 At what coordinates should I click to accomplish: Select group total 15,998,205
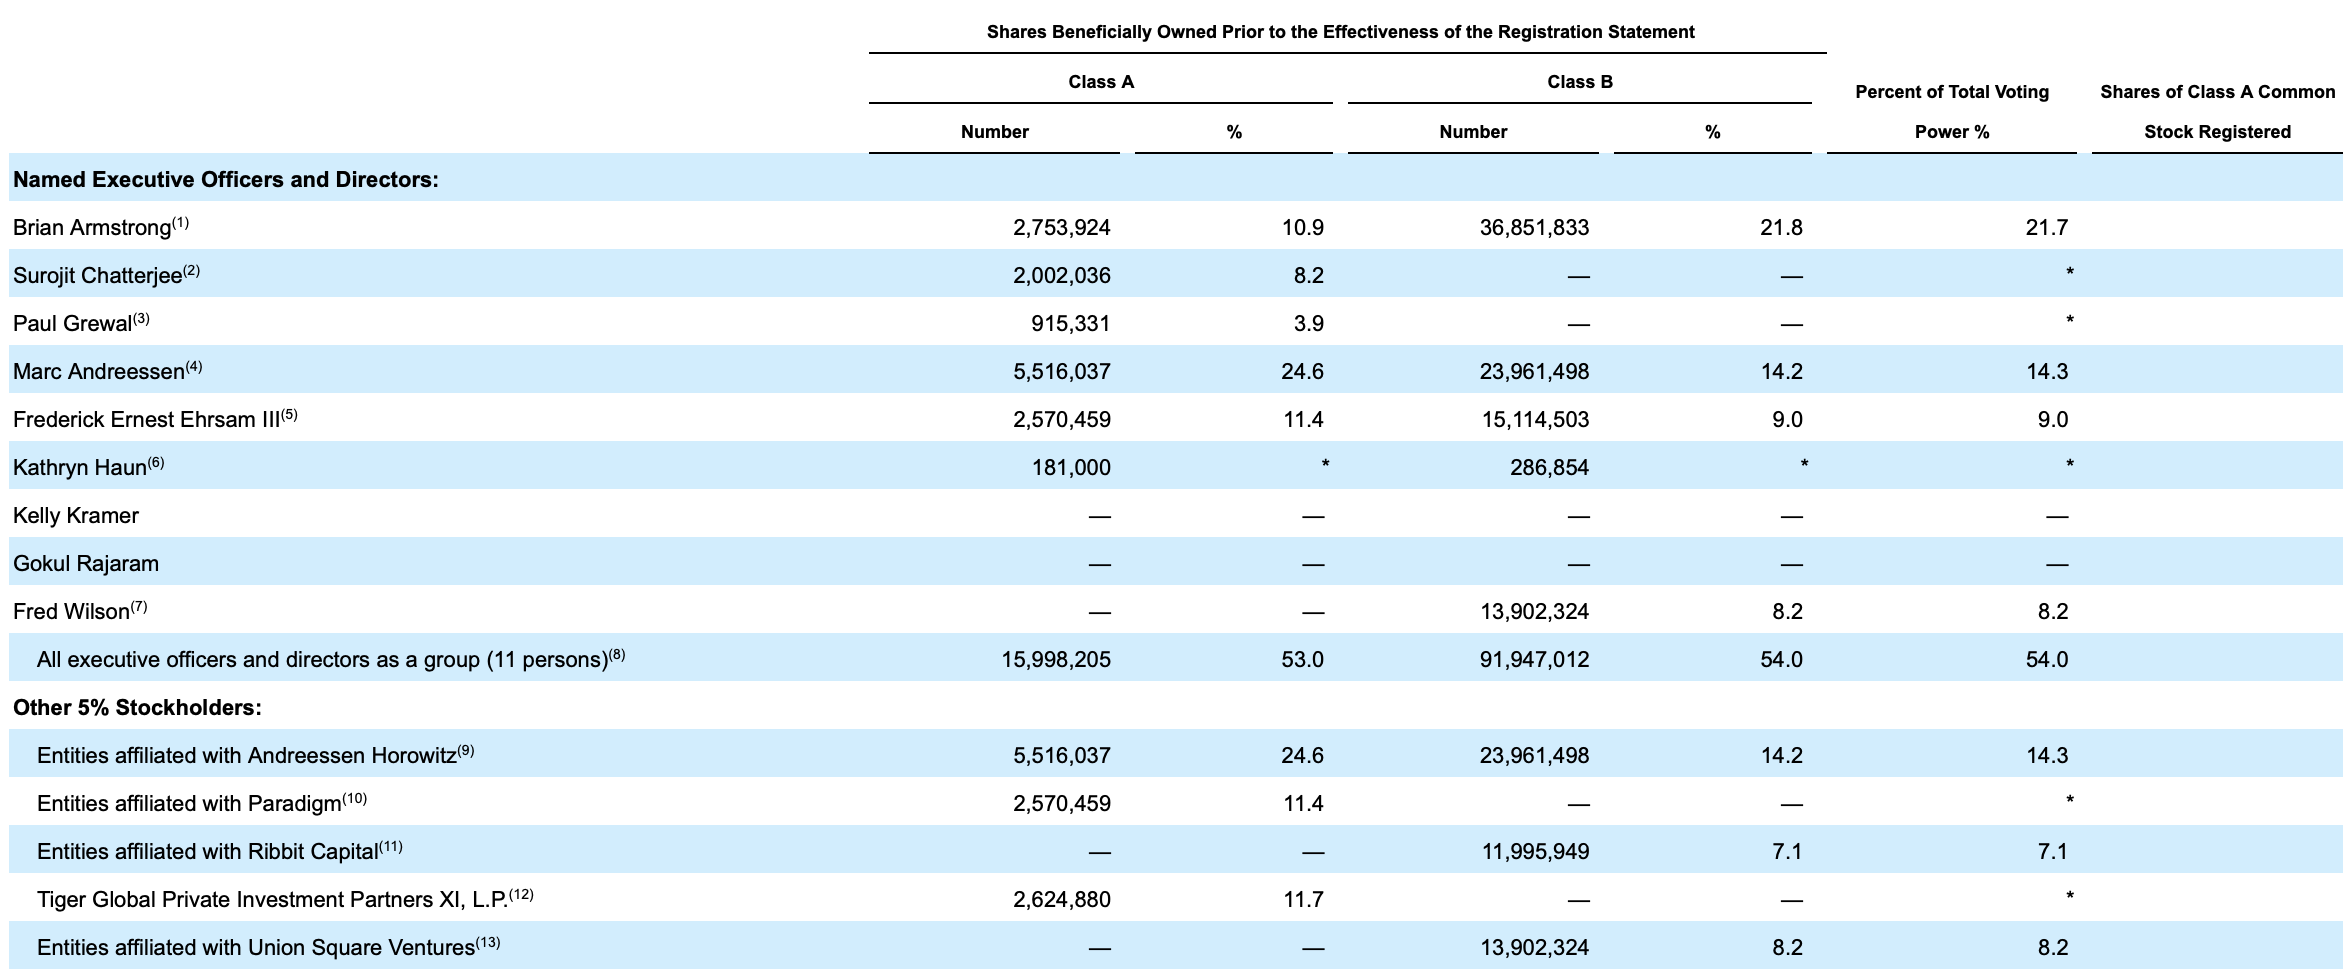coord(1056,659)
